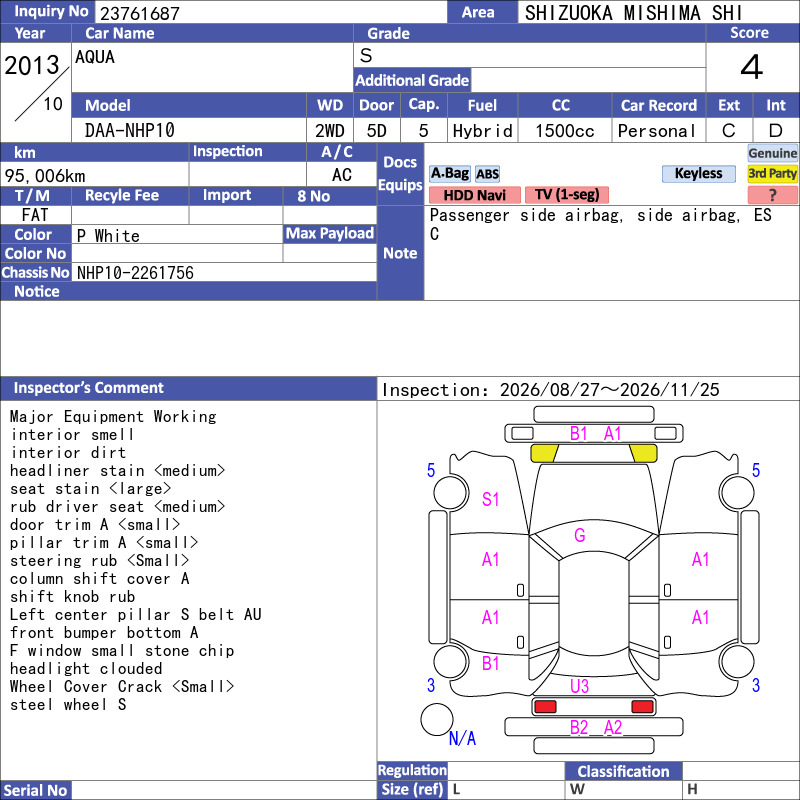
Task: Click the spare tire circle marked N/A
Action: 437,719
